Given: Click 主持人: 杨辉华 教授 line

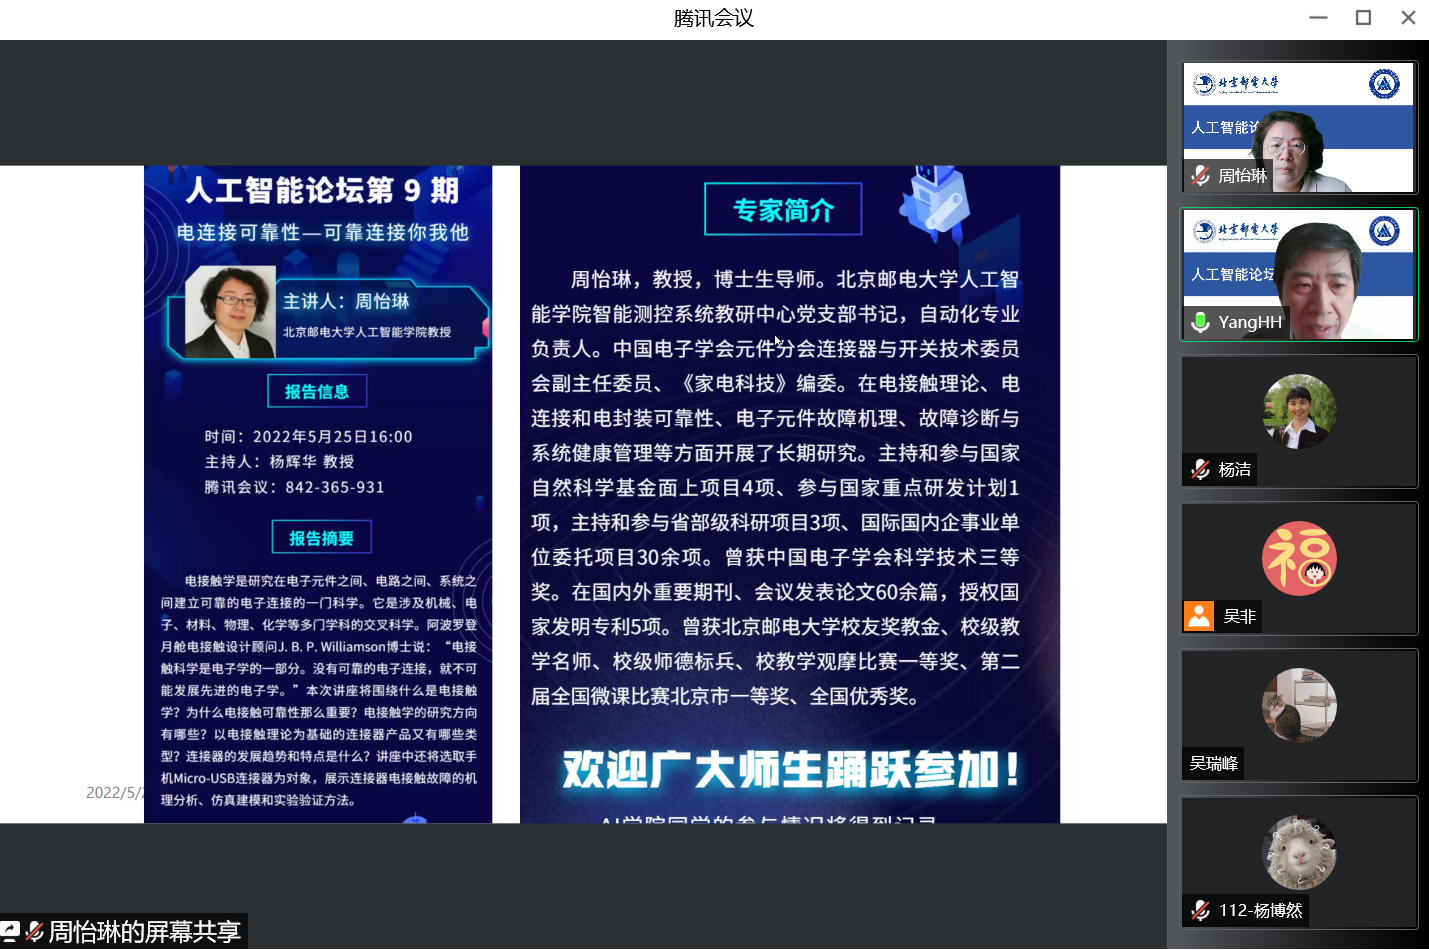Looking at the screenshot, I should 279,461.
